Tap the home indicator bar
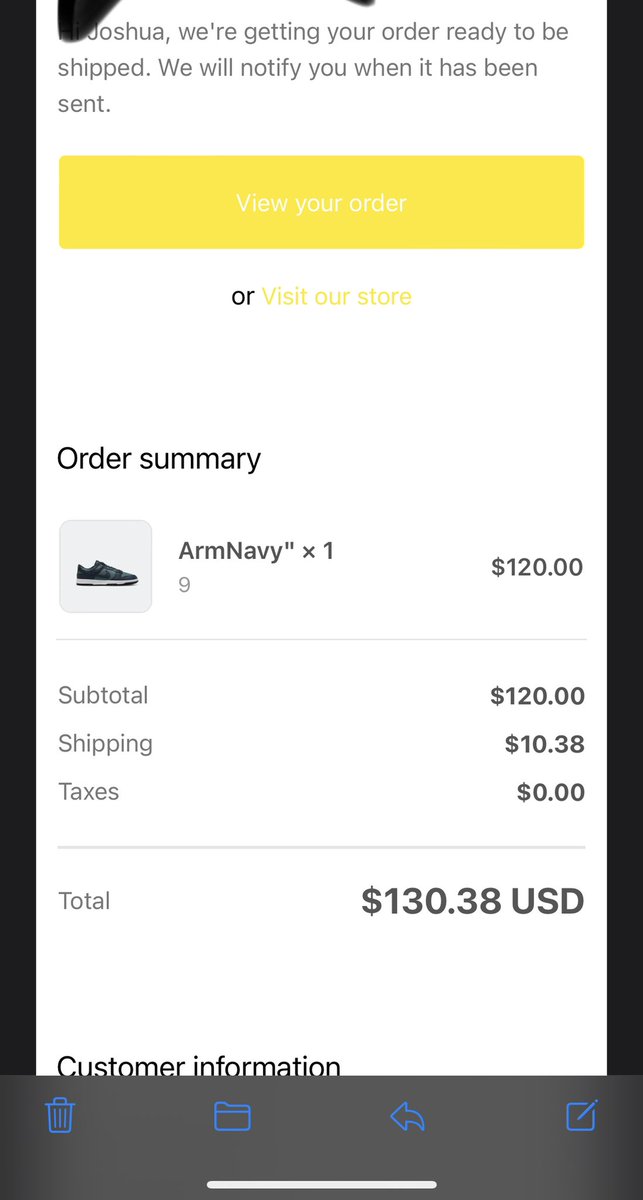Viewport: 643px width, 1200px height. [x=321, y=1185]
